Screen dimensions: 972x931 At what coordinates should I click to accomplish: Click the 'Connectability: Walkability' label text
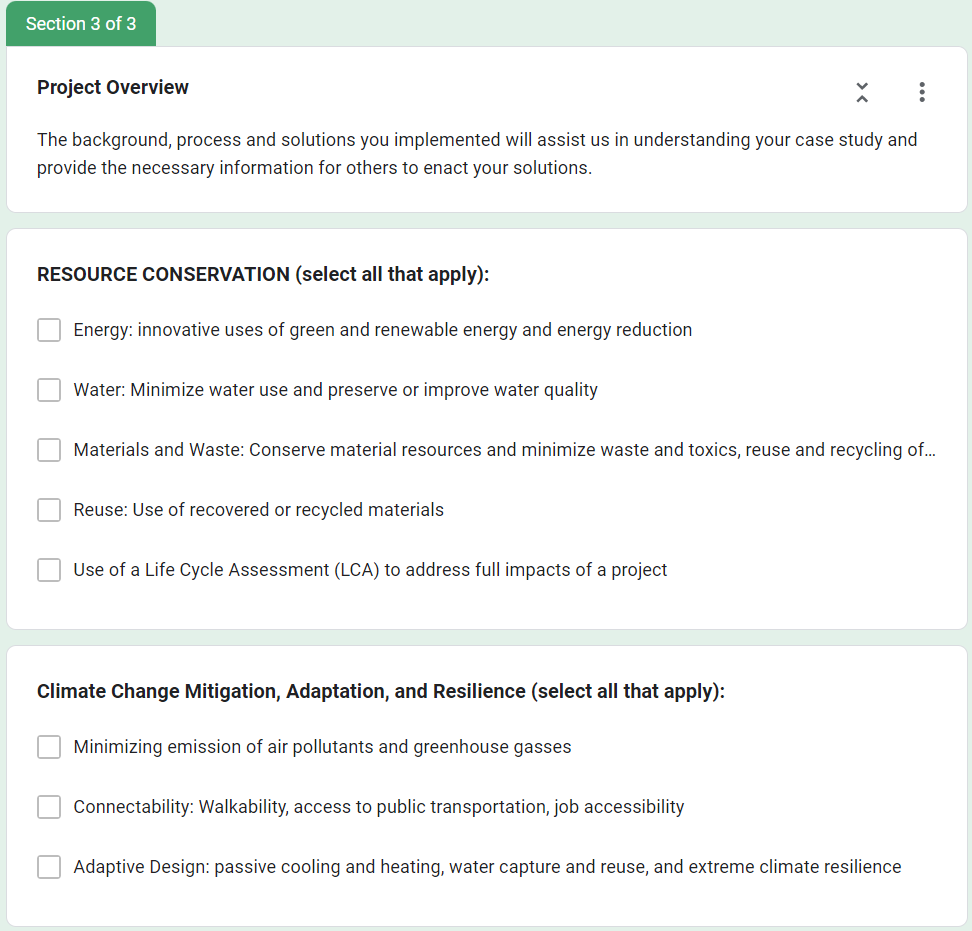pos(378,807)
